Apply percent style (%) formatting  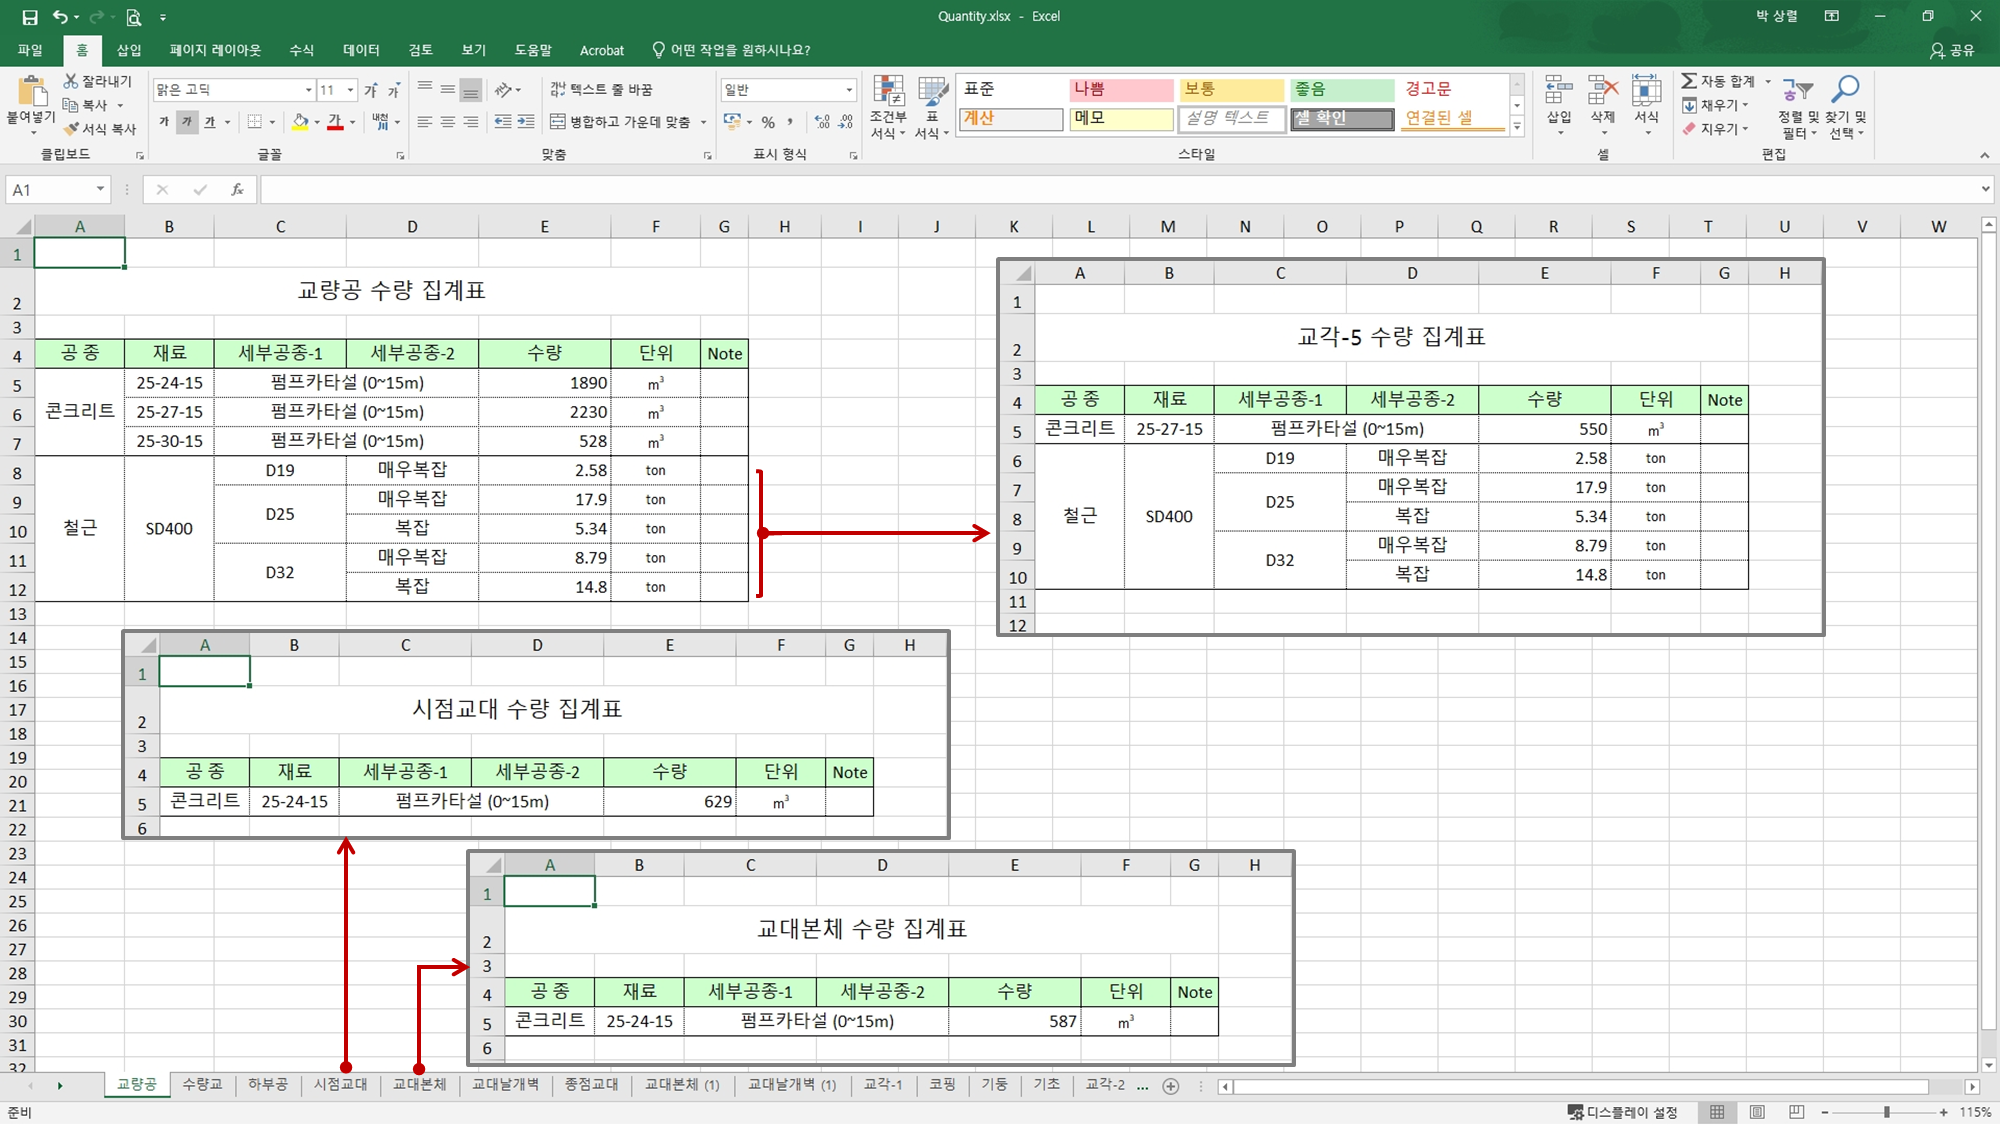click(x=766, y=121)
